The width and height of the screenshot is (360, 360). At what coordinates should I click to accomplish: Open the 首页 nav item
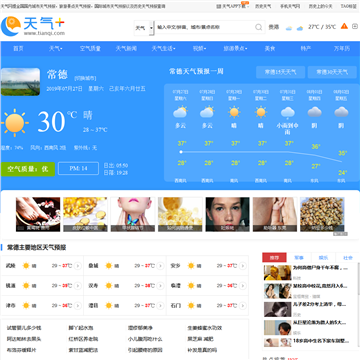18,49
